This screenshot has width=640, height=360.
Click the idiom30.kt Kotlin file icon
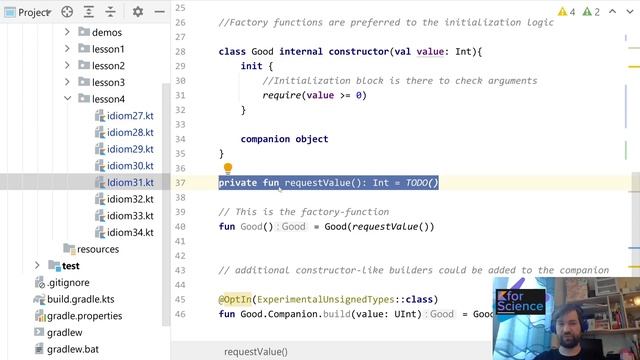pyautogui.click(x=100, y=166)
